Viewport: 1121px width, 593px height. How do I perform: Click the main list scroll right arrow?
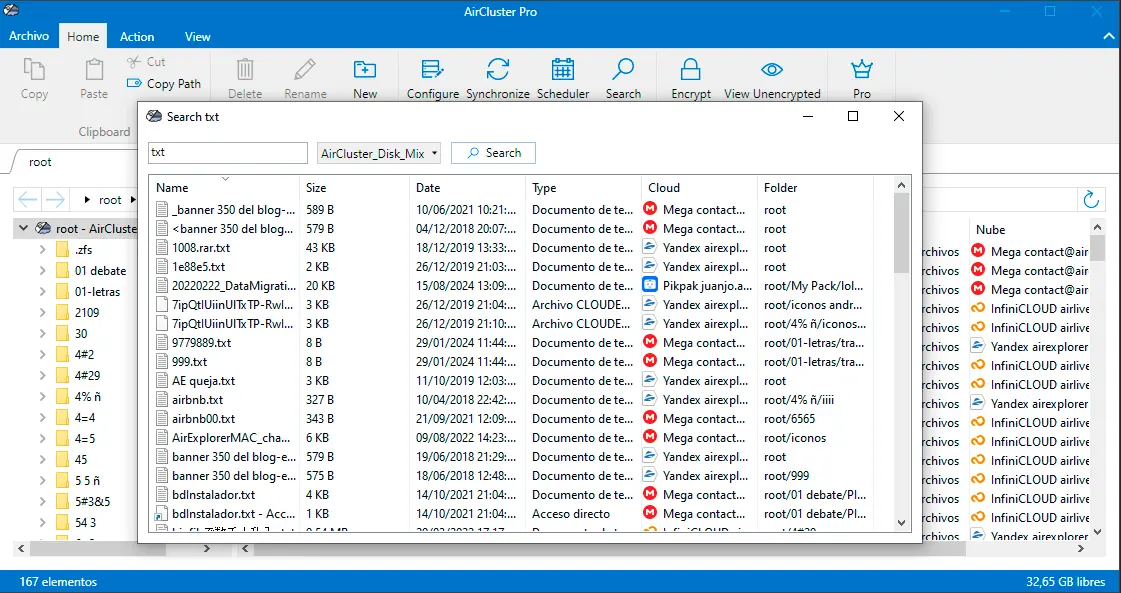tap(1080, 549)
